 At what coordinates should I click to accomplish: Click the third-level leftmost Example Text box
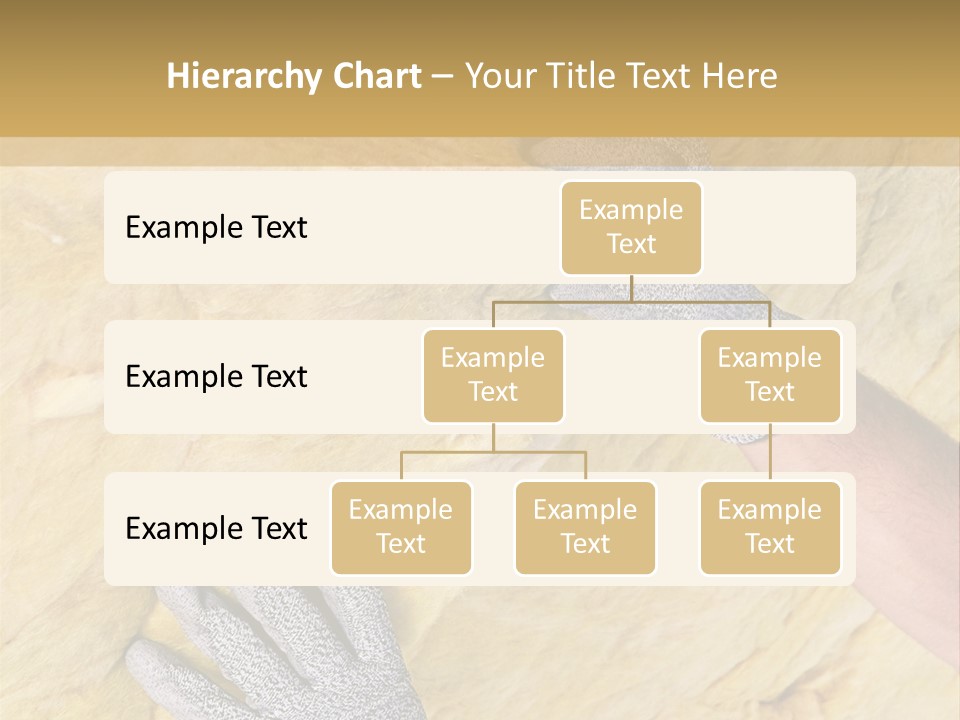click(x=401, y=527)
